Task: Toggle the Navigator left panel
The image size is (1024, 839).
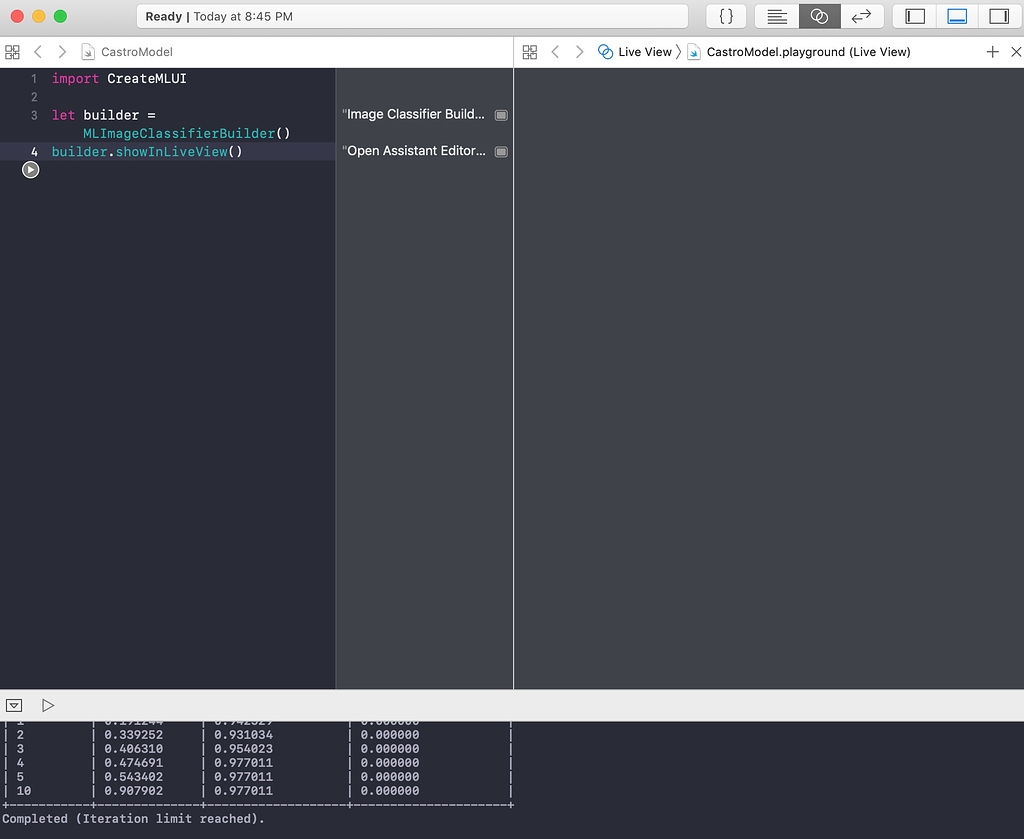Action: pos(915,16)
